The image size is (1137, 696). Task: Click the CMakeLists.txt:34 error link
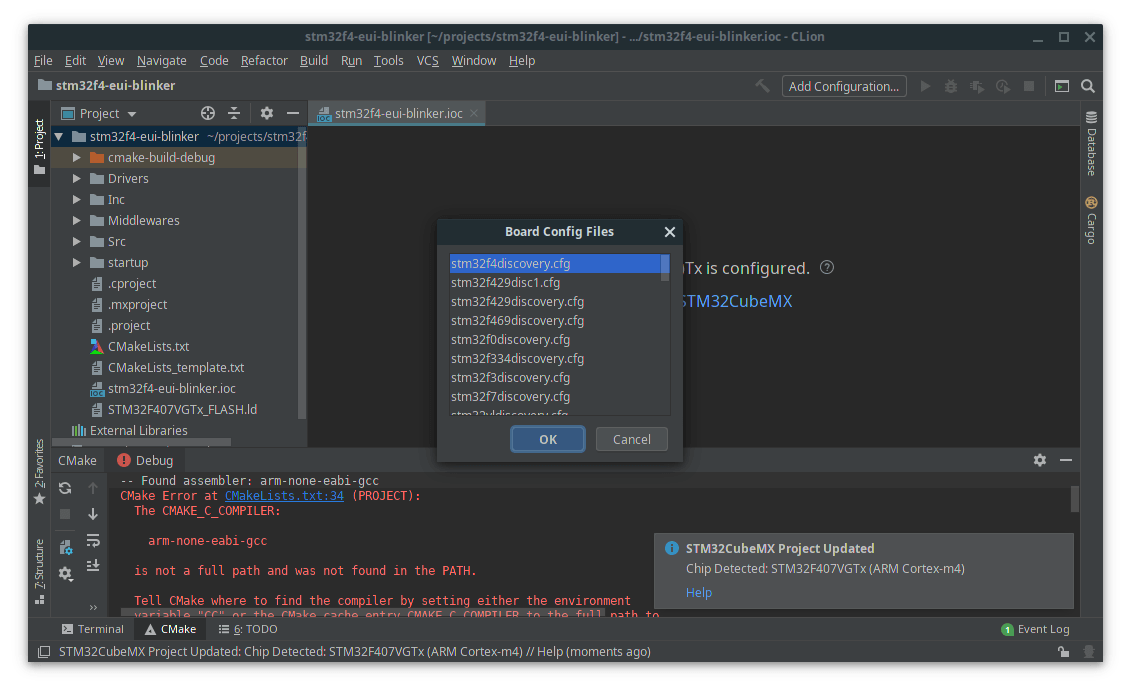tap(284, 496)
